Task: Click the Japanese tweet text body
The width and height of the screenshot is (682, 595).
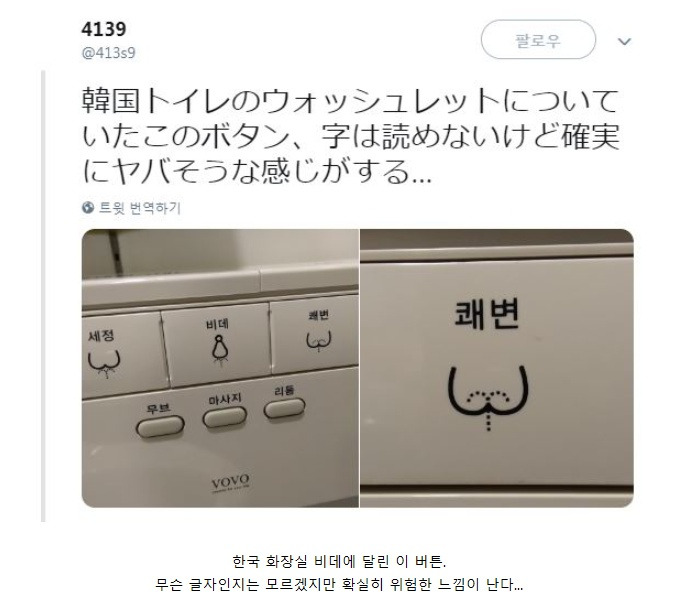Action: tap(351, 136)
